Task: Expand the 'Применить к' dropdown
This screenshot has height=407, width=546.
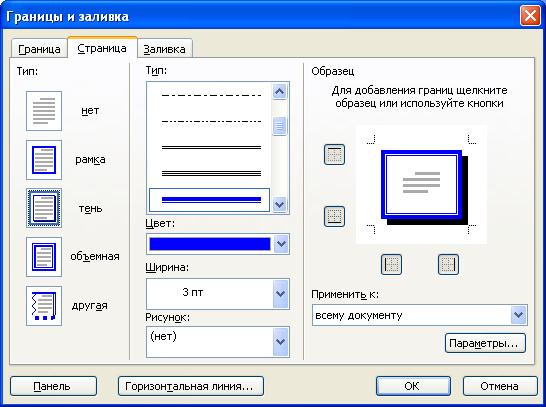Action: coord(518,315)
